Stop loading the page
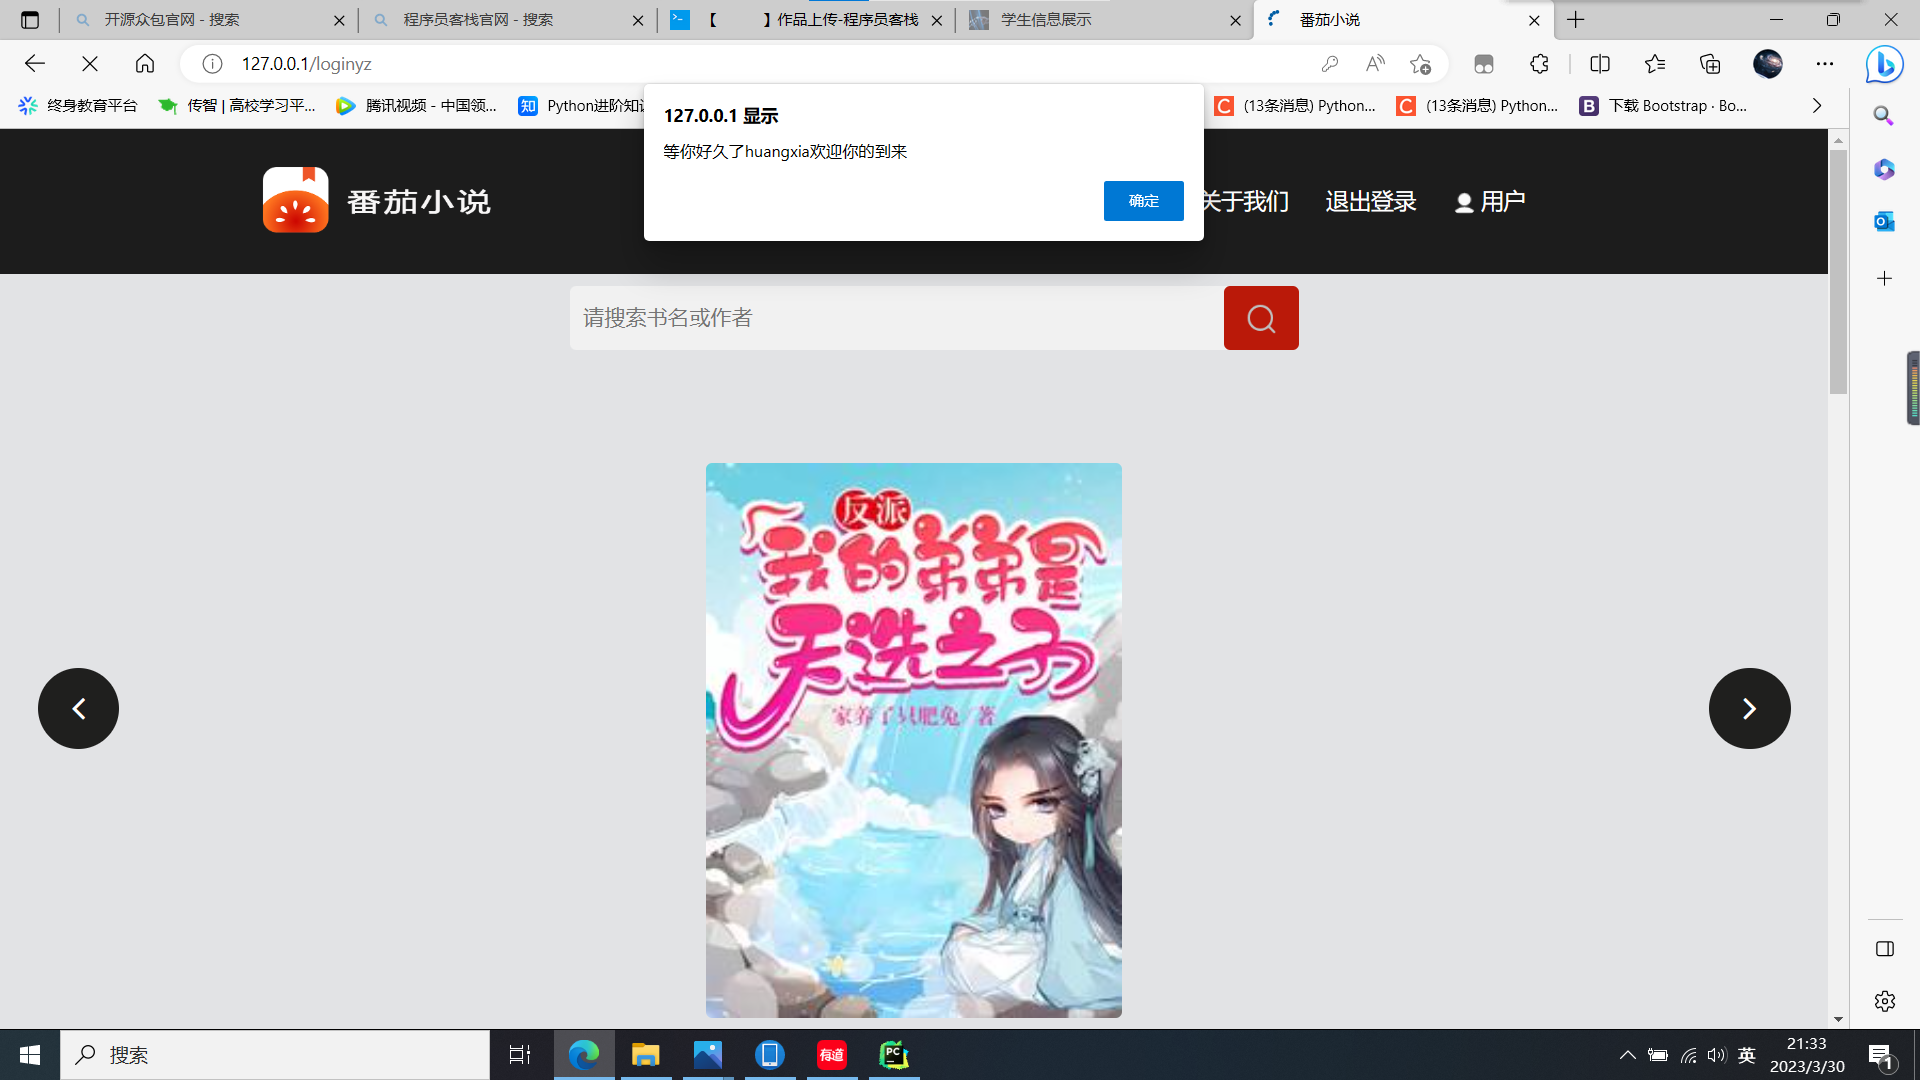 (x=90, y=64)
